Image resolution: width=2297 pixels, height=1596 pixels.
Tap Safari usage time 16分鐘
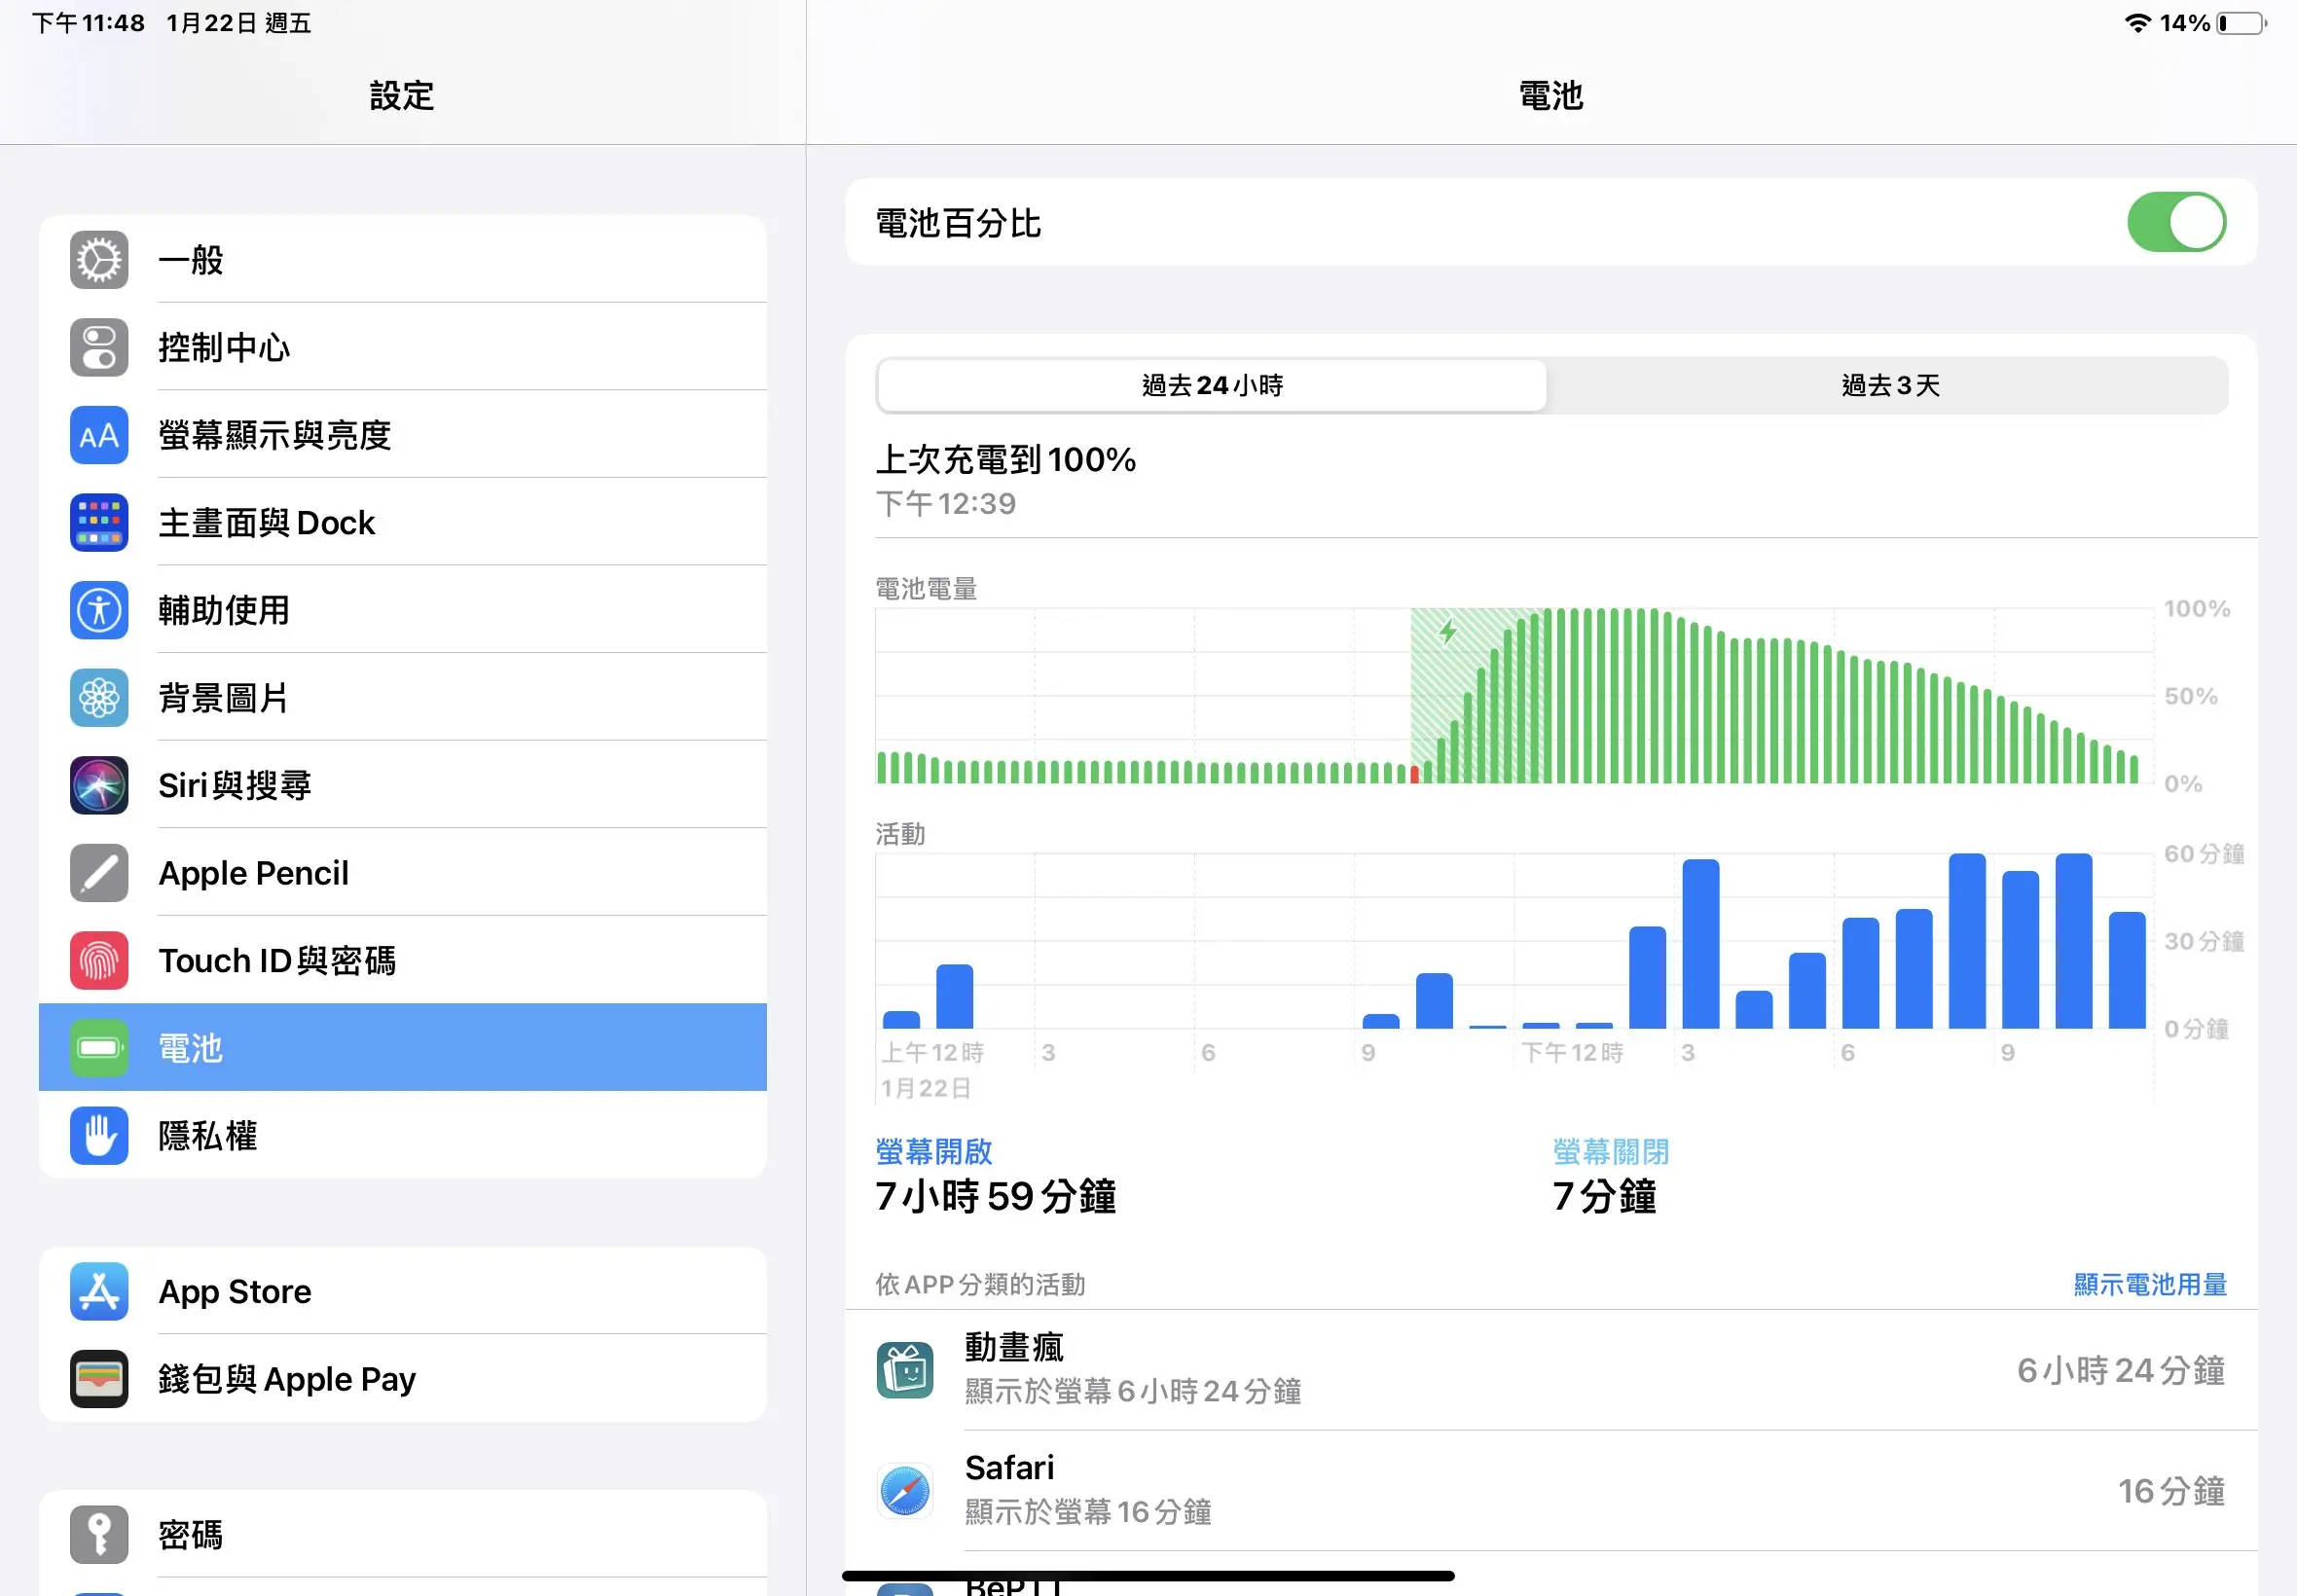pos(2172,1492)
